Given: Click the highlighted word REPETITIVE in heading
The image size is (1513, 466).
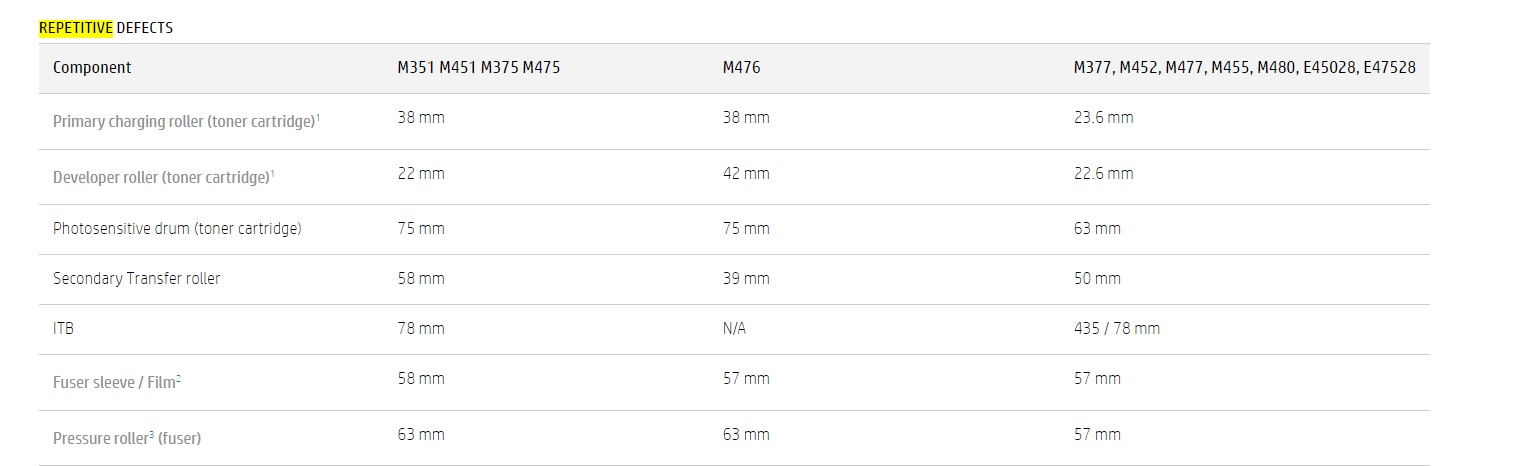Looking at the screenshot, I should coord(75,28).
